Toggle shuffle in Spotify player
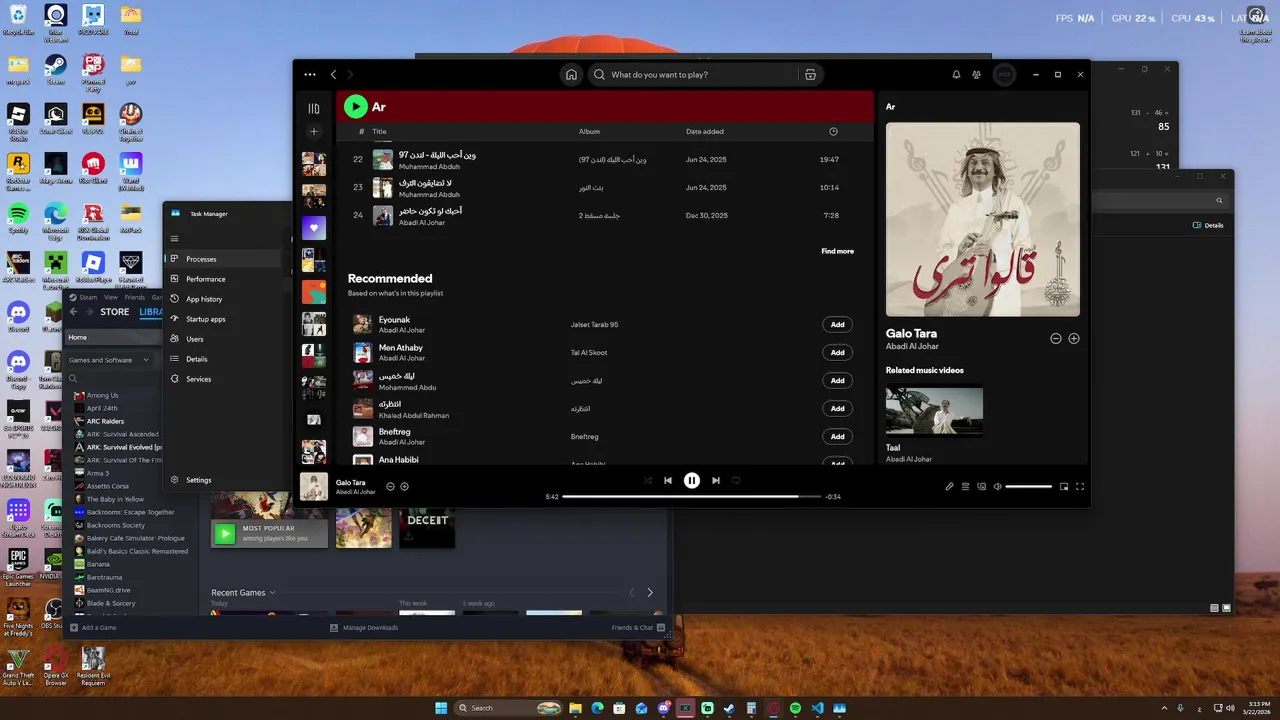 pos(647,480)
